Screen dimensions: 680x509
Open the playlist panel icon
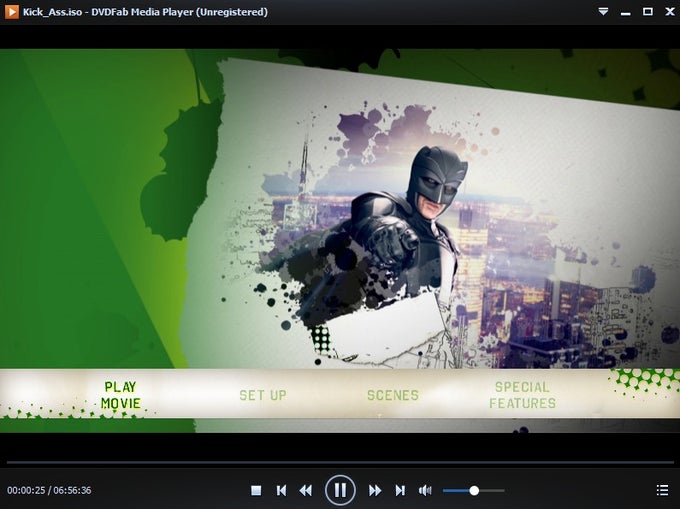pos(662,490)
